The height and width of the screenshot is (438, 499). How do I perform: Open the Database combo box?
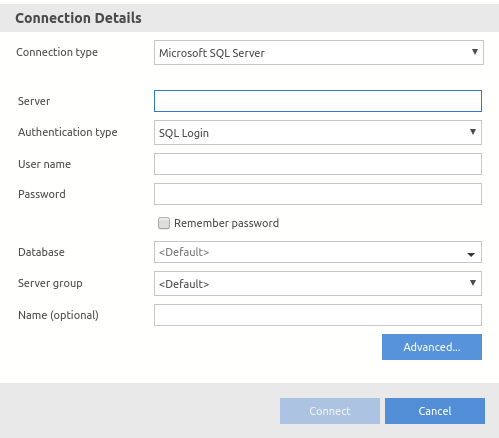click(318, 252)
